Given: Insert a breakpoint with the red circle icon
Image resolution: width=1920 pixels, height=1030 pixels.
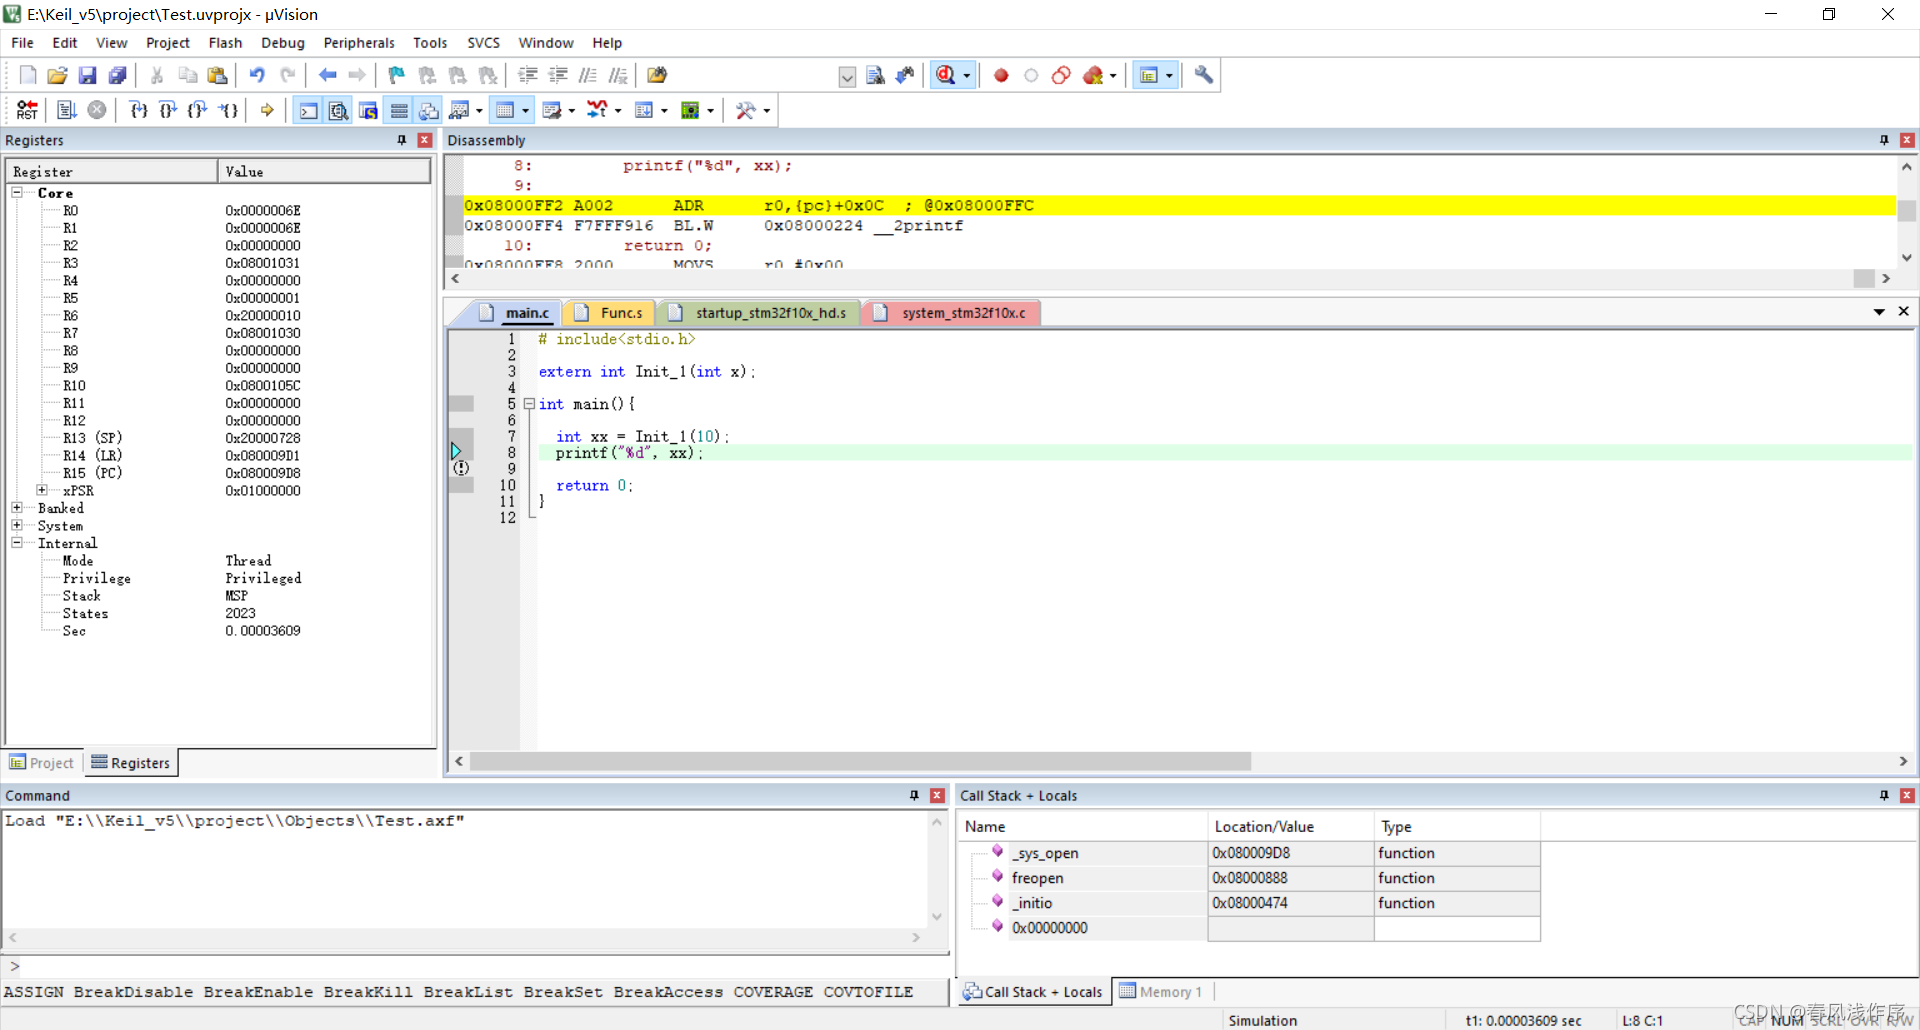Looking at the screenshot, I should tap(1001, 75).
